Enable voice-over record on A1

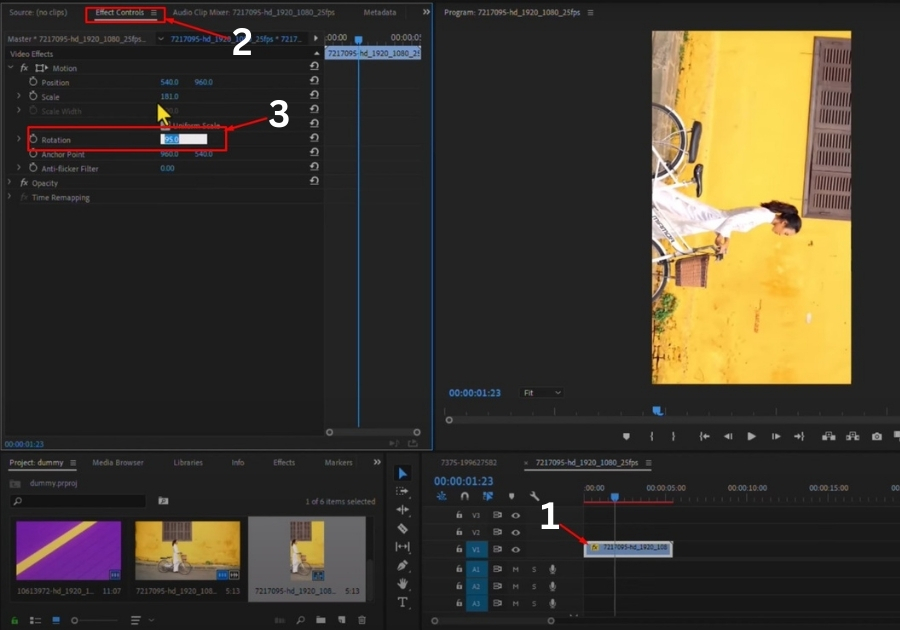pyautogui.click(x=552, y=569)
